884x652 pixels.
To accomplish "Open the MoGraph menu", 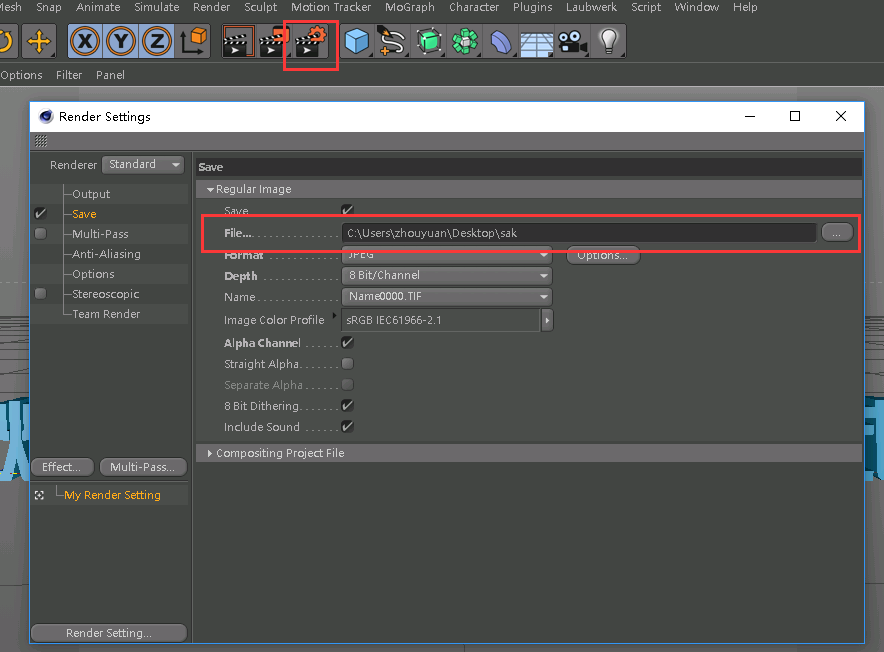I will (x=408, y=7).
